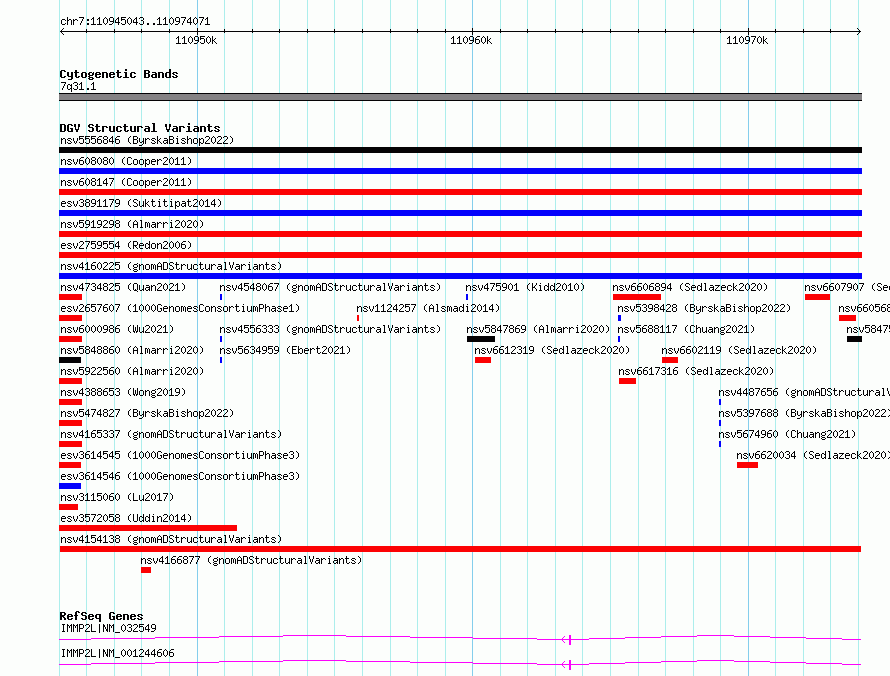
Task: Click nsv4548067 (gnomADStructuralVariants) label
Action: tap(330, 287)
